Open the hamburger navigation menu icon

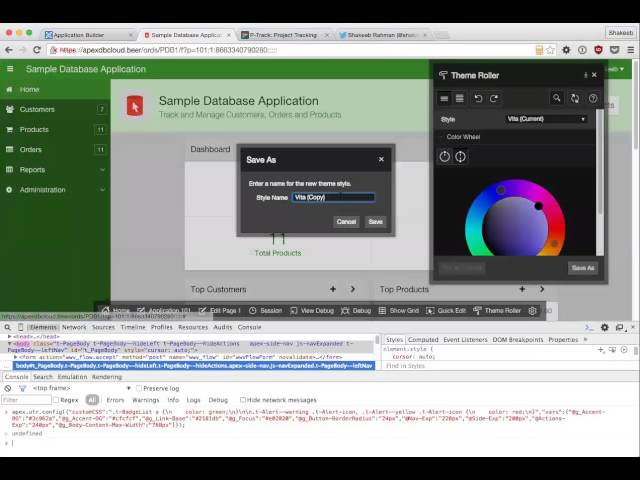coord(10,69)
